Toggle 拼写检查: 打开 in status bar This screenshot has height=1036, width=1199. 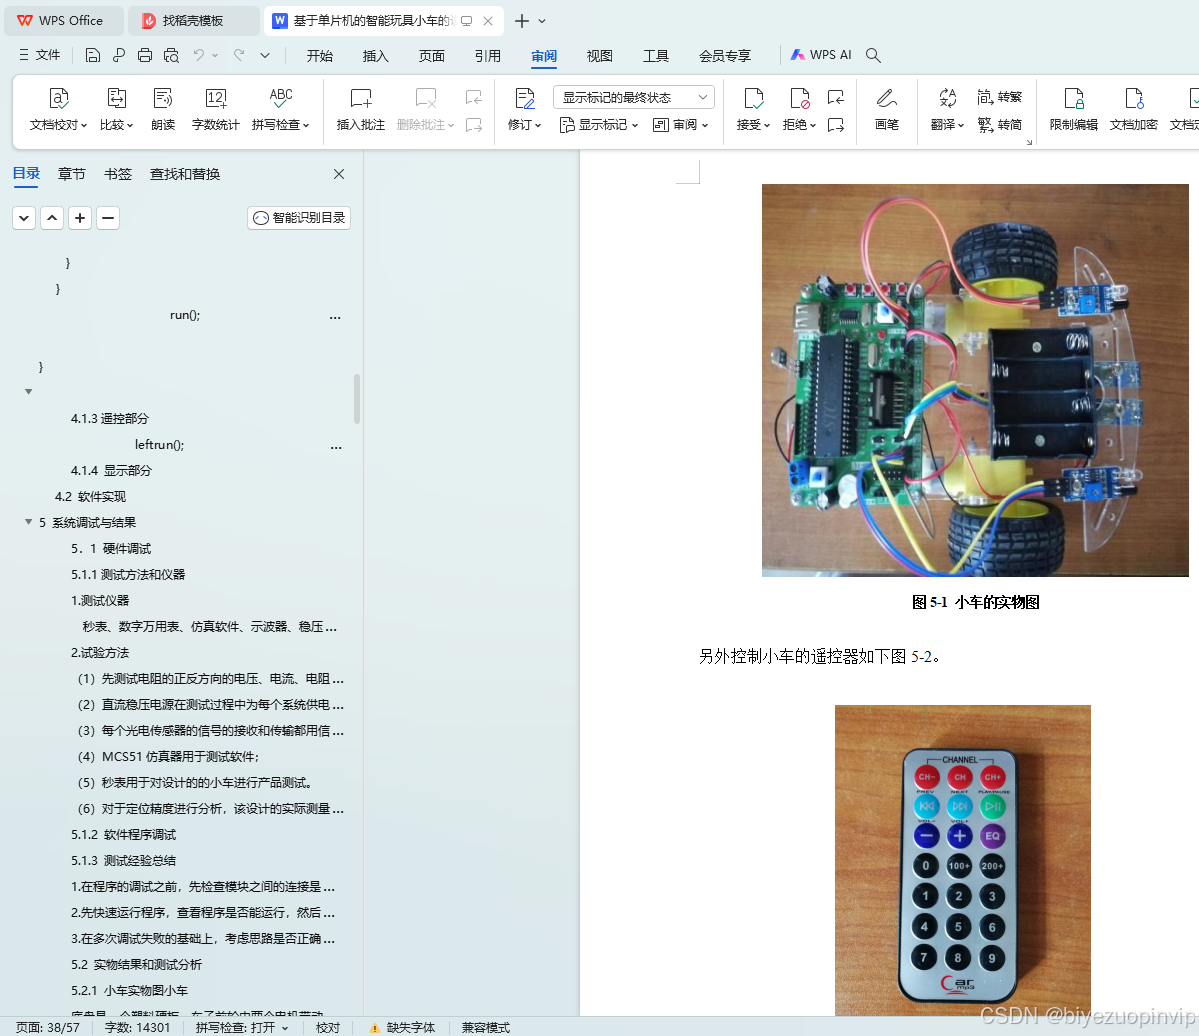[242, 1028]
